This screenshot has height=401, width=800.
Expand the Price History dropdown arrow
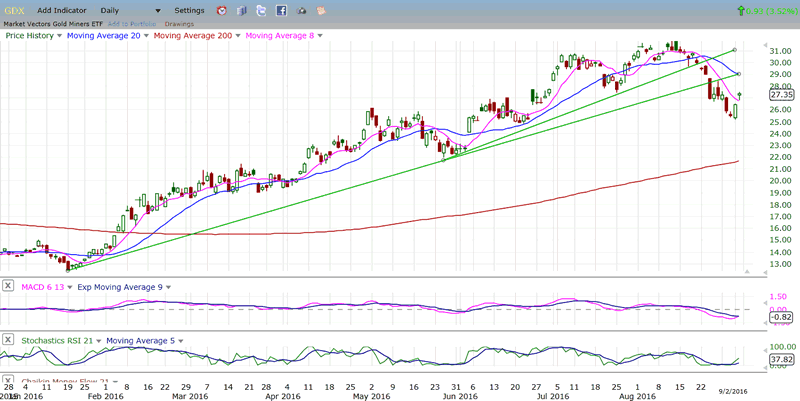coord(61,35)
